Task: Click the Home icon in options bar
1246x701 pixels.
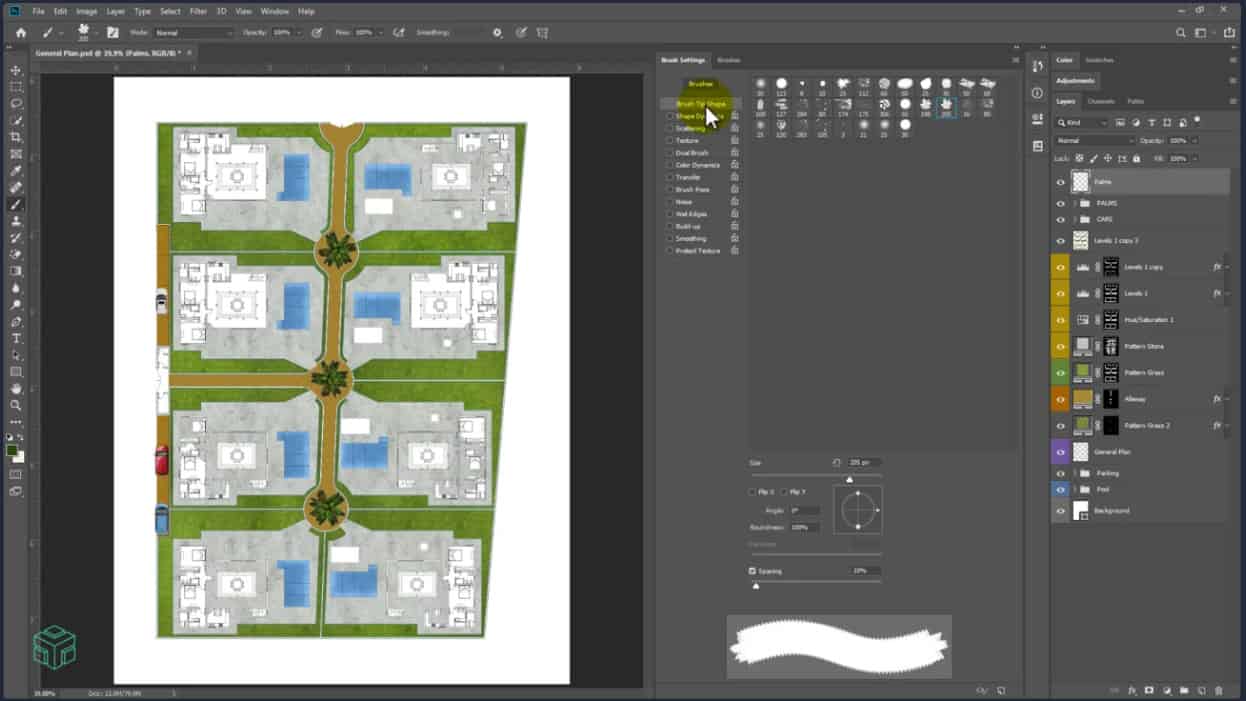Action: click(20, 33)
